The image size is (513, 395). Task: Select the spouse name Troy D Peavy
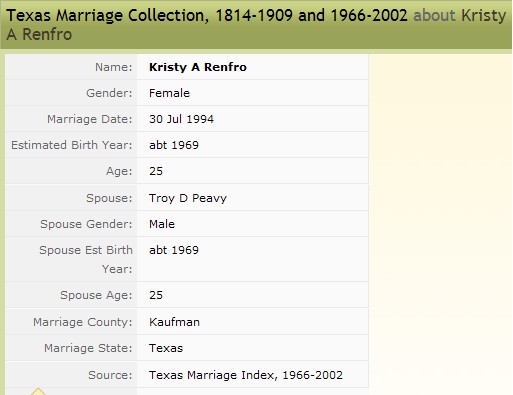pos(188,198)
